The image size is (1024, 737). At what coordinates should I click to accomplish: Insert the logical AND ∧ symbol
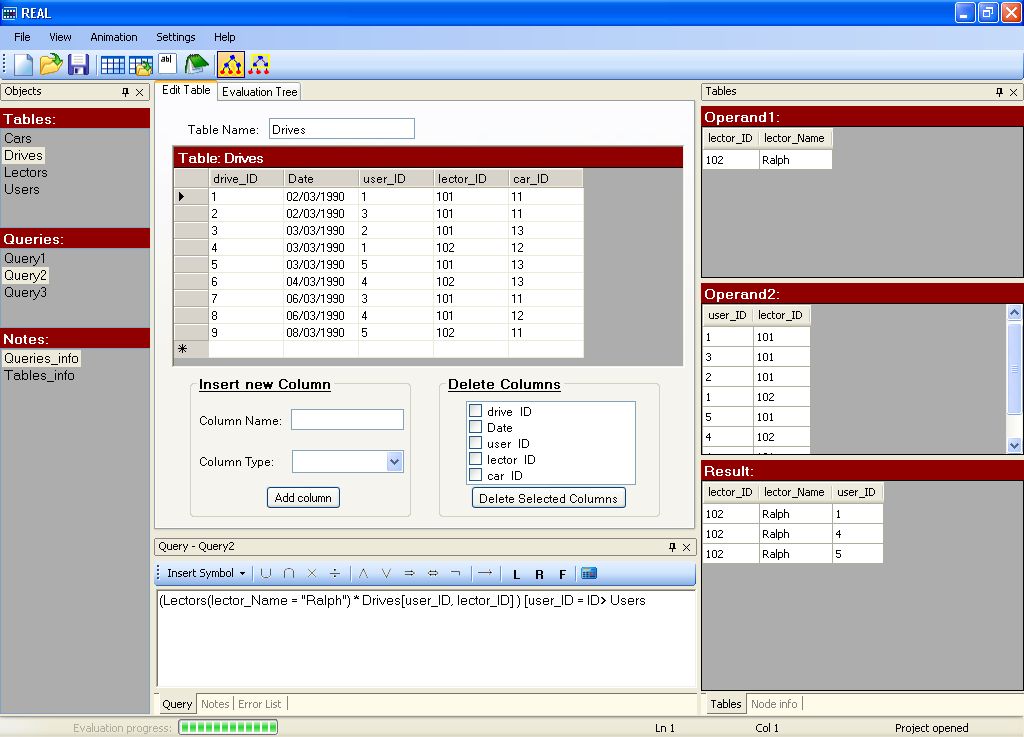(x=364, y=573)
